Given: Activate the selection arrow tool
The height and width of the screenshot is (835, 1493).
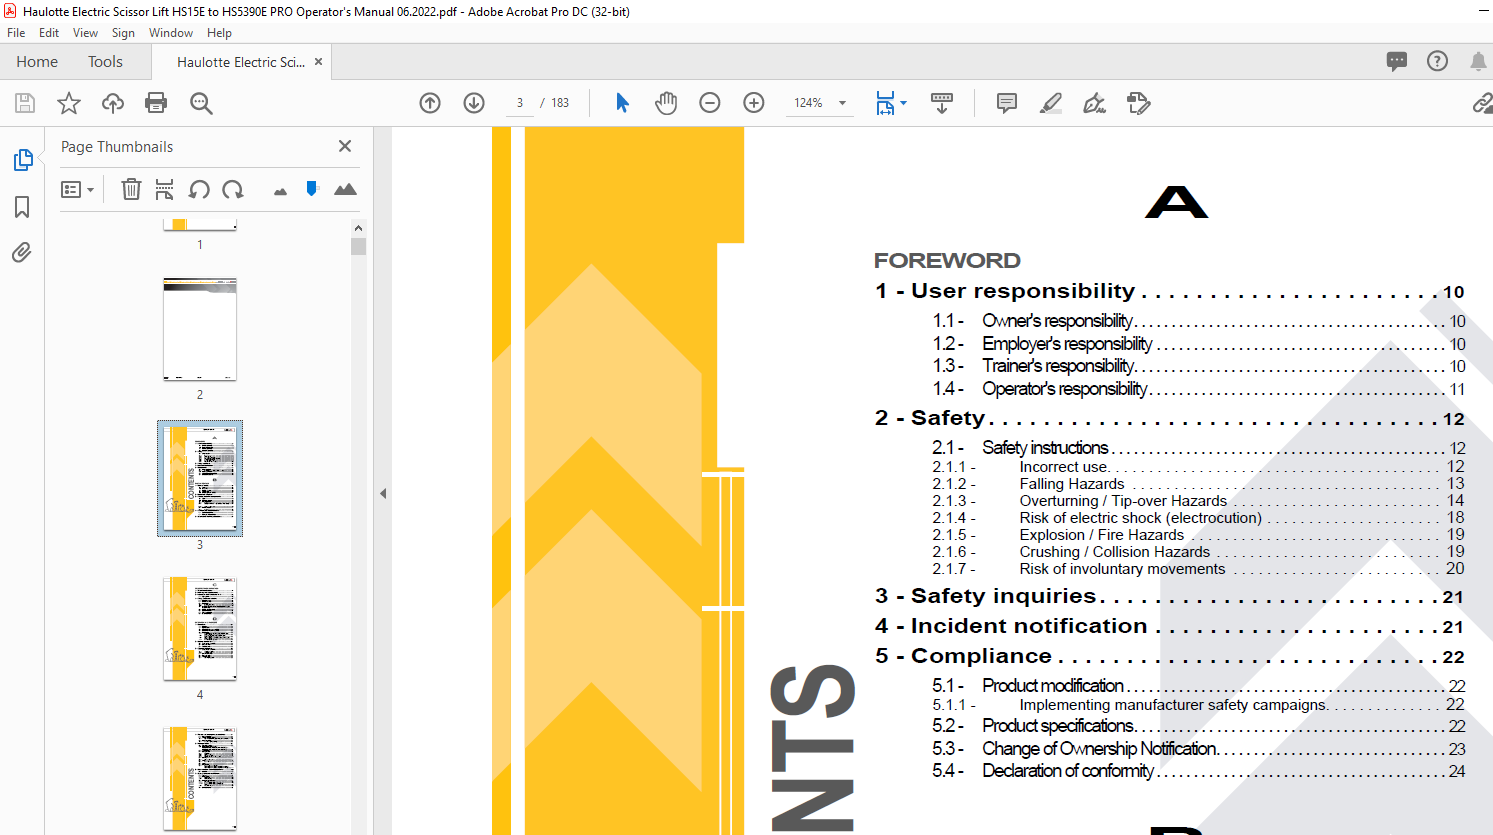Looking at the screenshot, I should [622, 103].
